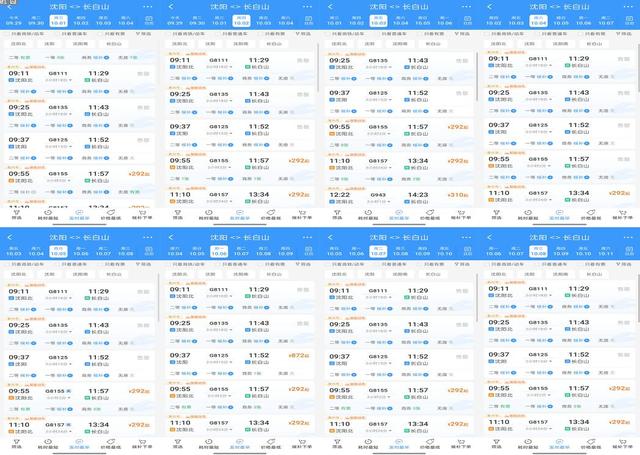Sort by 价格最低 on the 10.01 screen
This screenshot has width=640, height=455.
coord(111,215)
